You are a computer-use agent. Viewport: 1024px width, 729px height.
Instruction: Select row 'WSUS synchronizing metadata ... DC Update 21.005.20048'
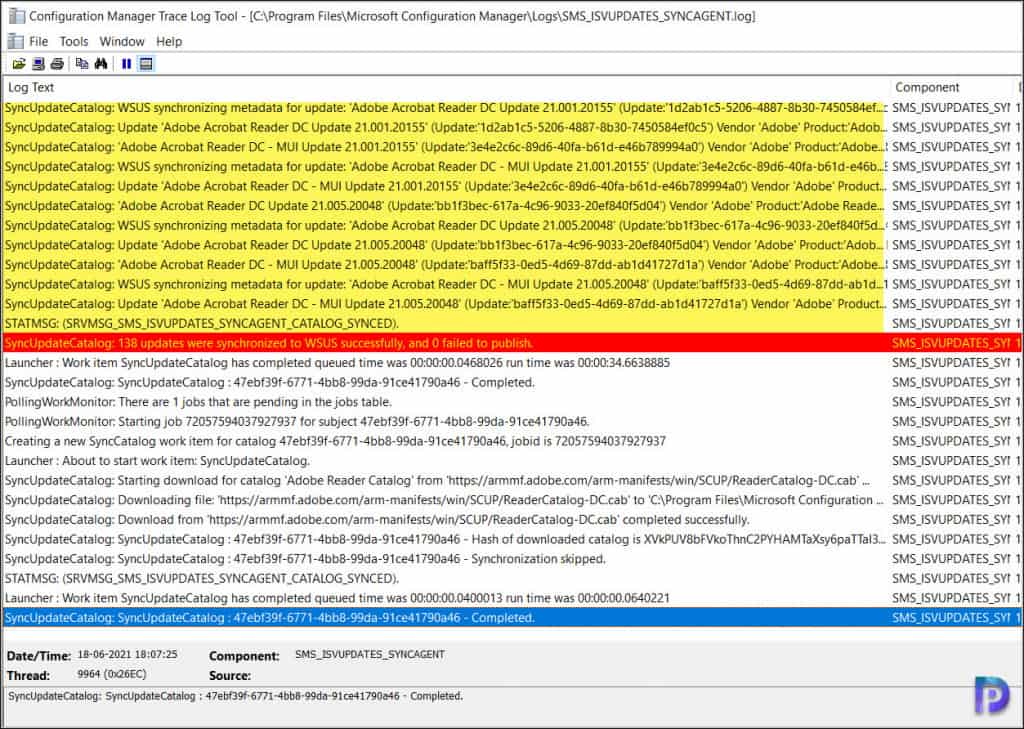(x=512, y=225)
